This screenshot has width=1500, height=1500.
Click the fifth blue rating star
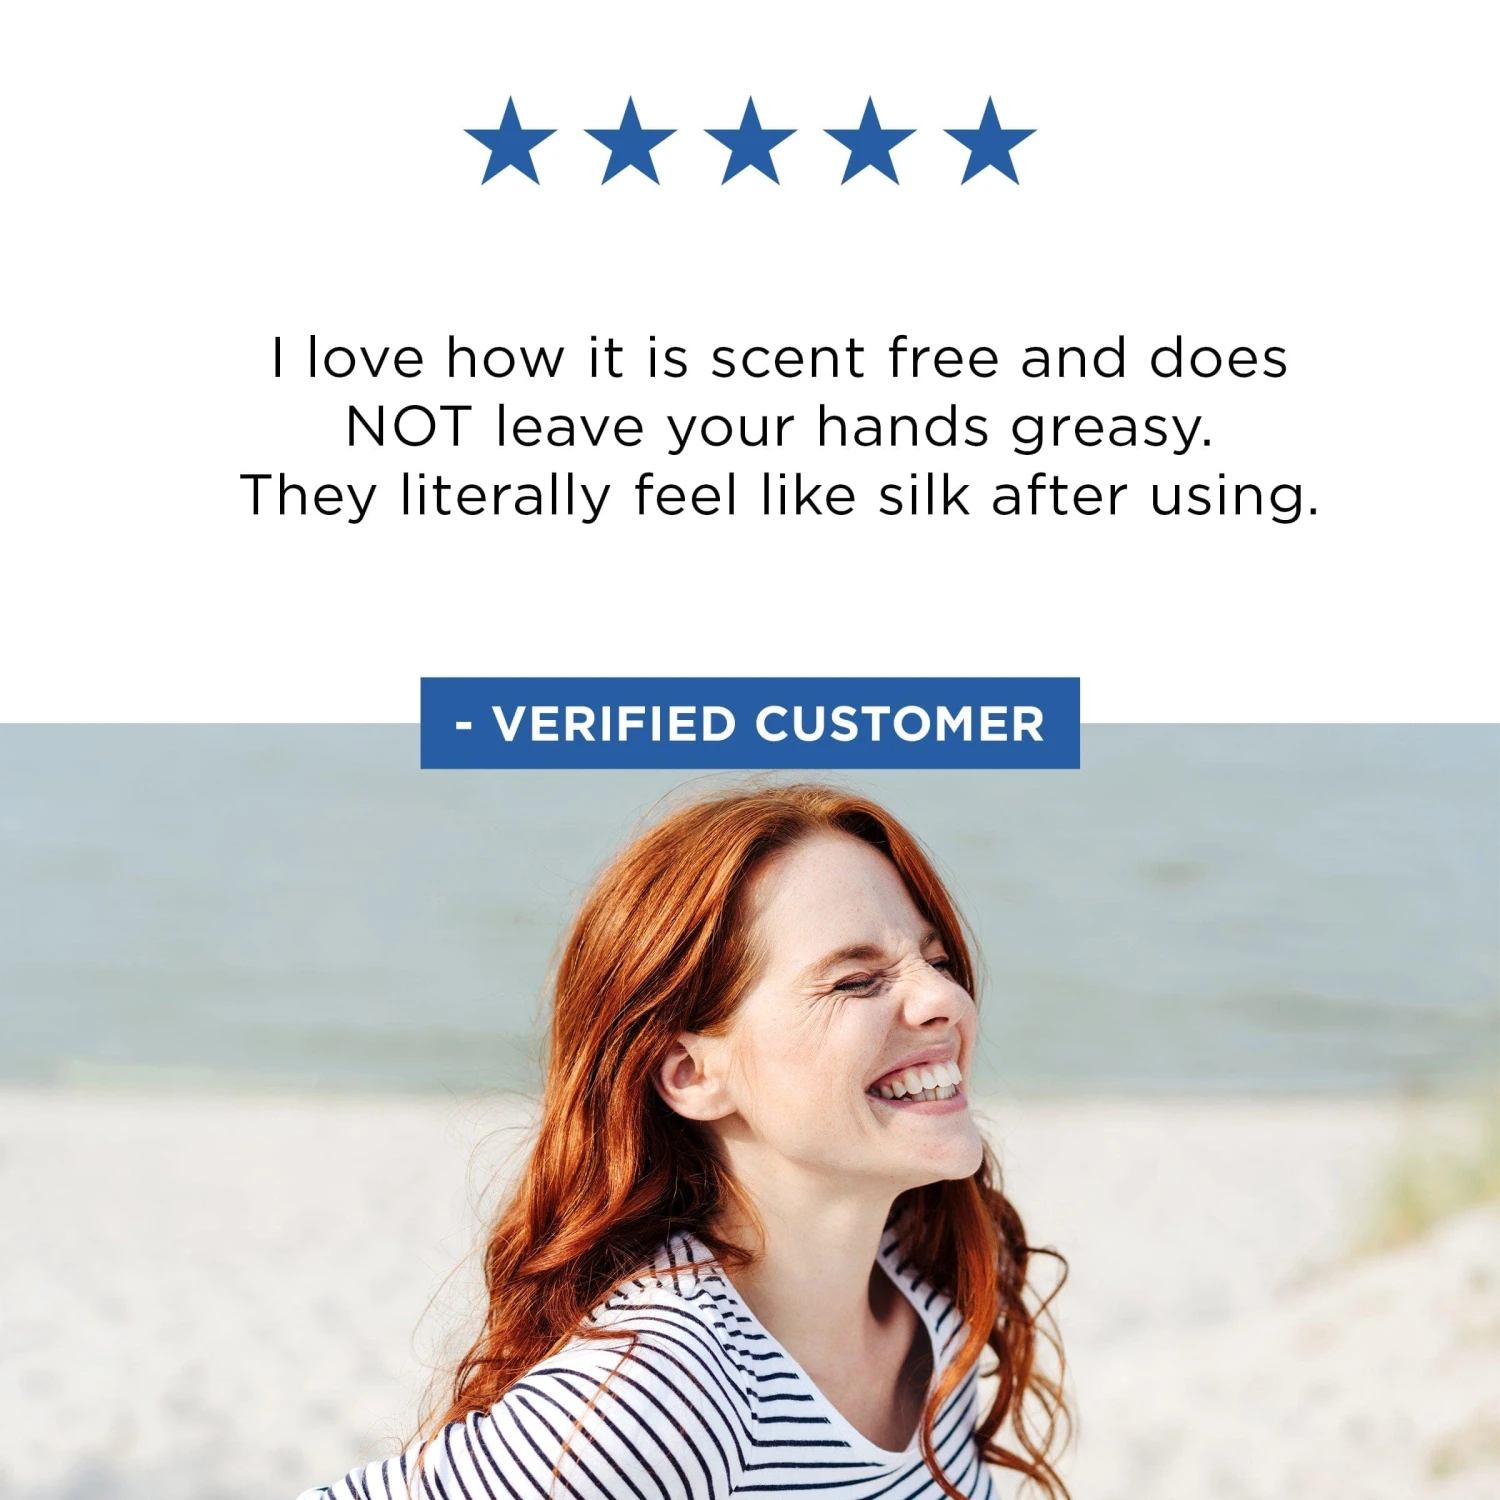click(x=989, y=144)
